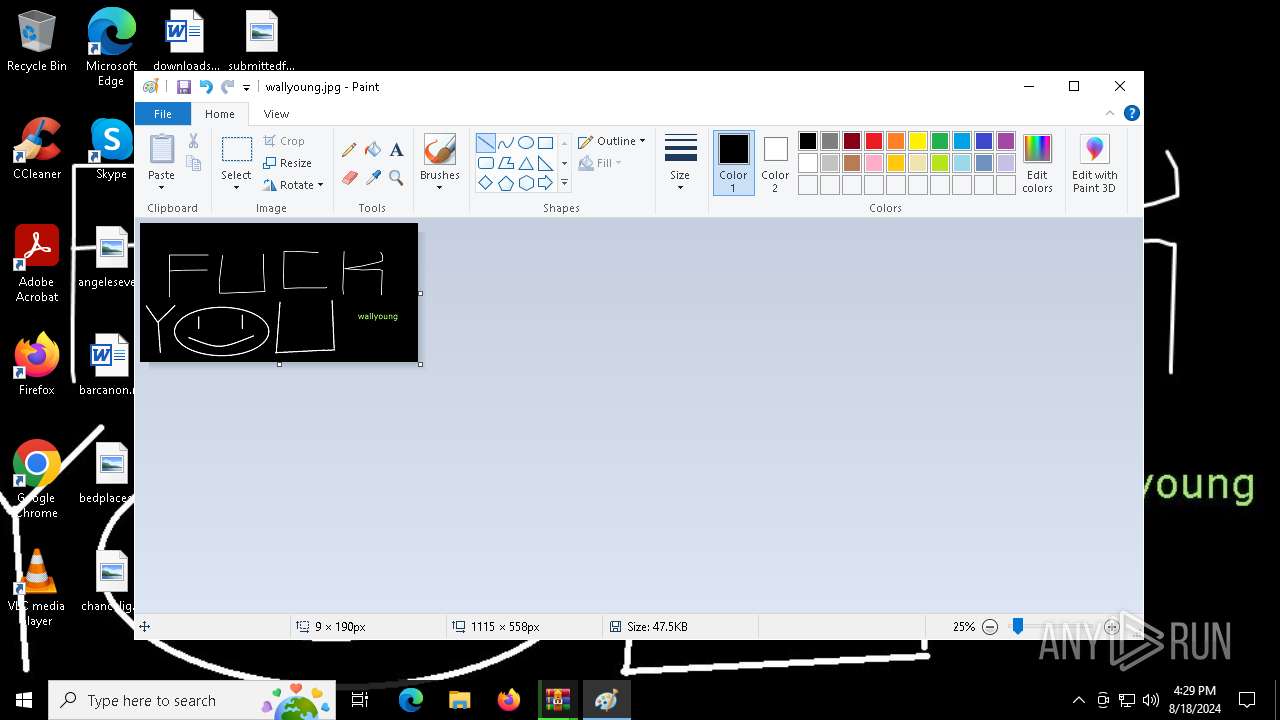Click the Crop button
Screen dimensions: 1280x720
[284, 141]
